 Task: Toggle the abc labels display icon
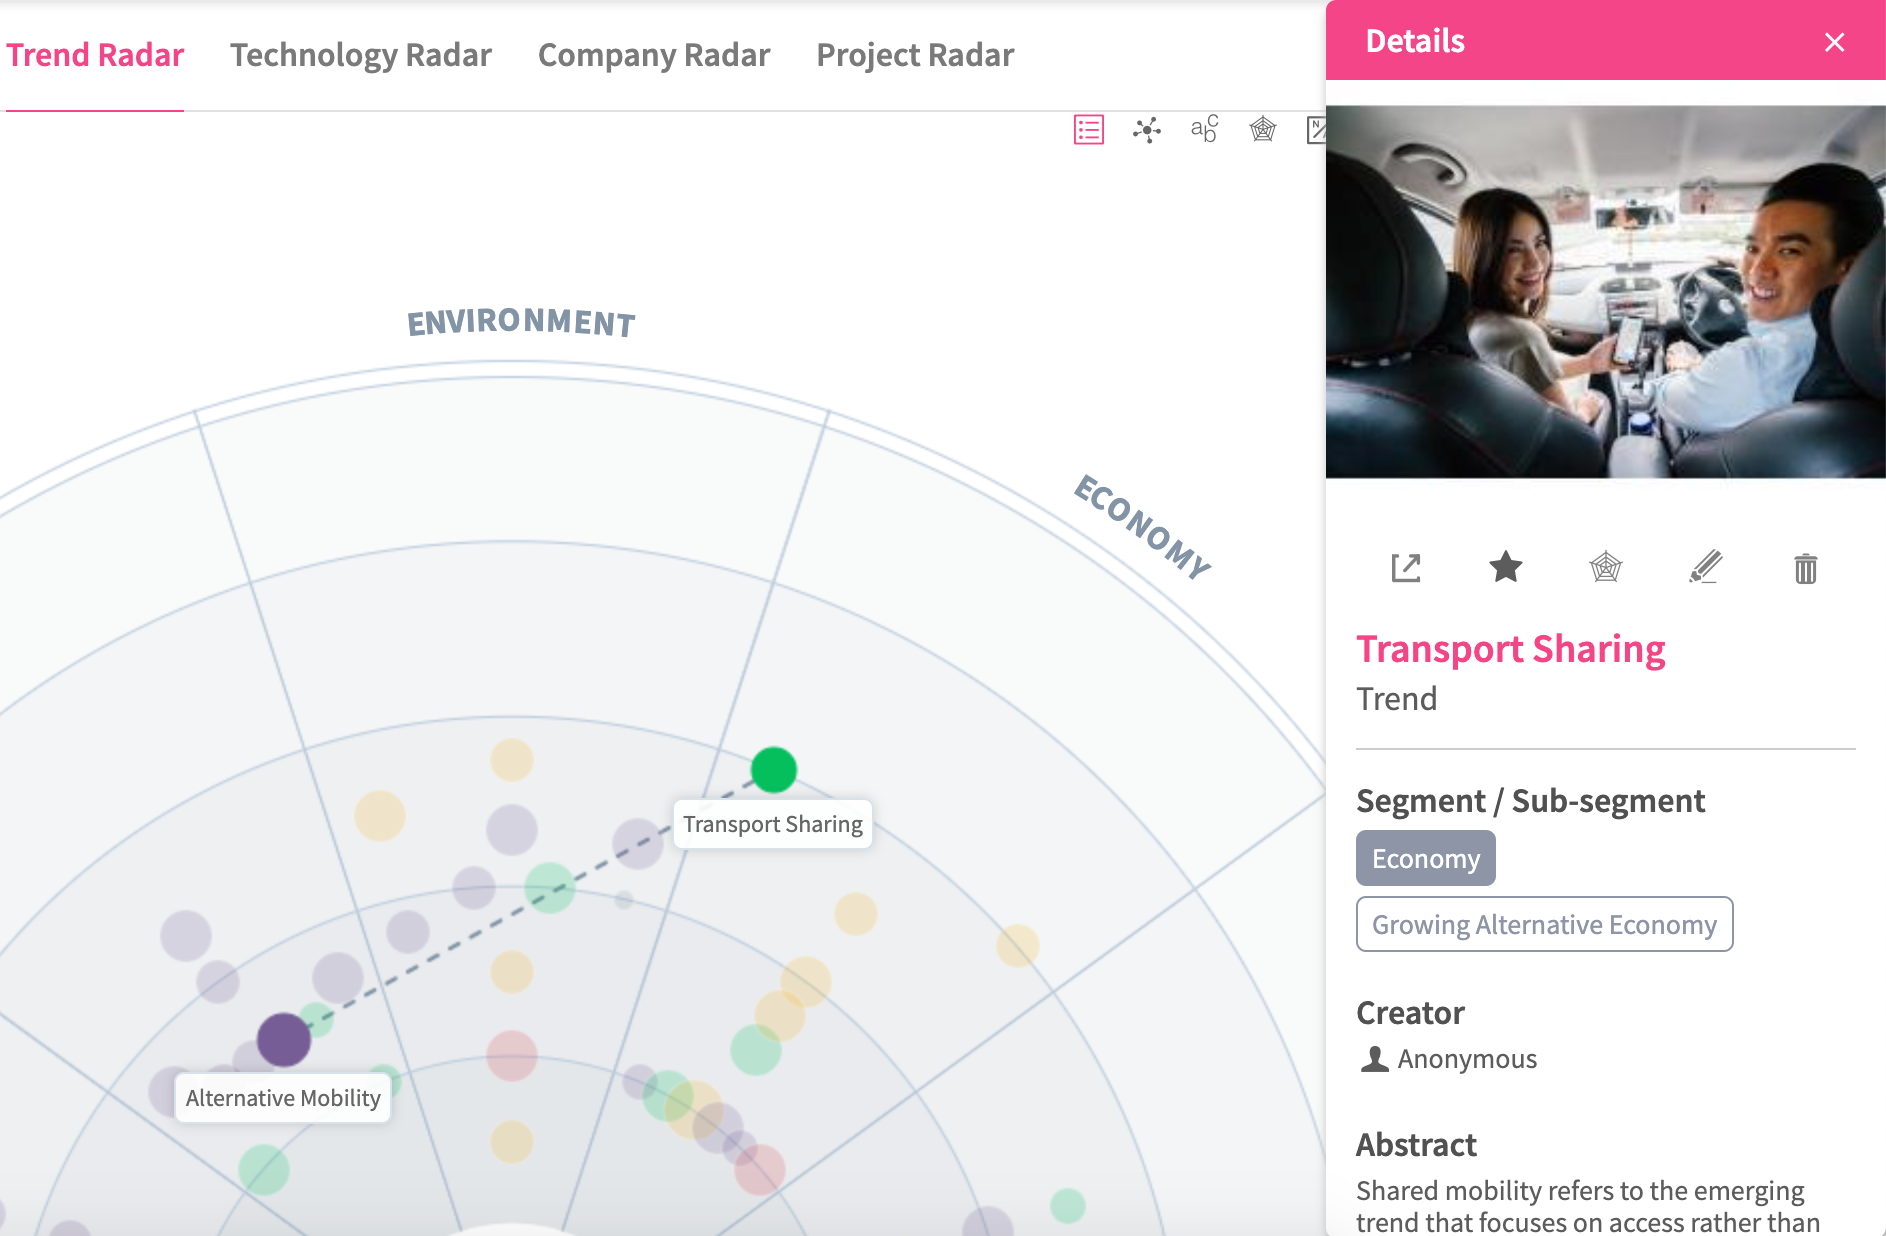(1204, 129)
